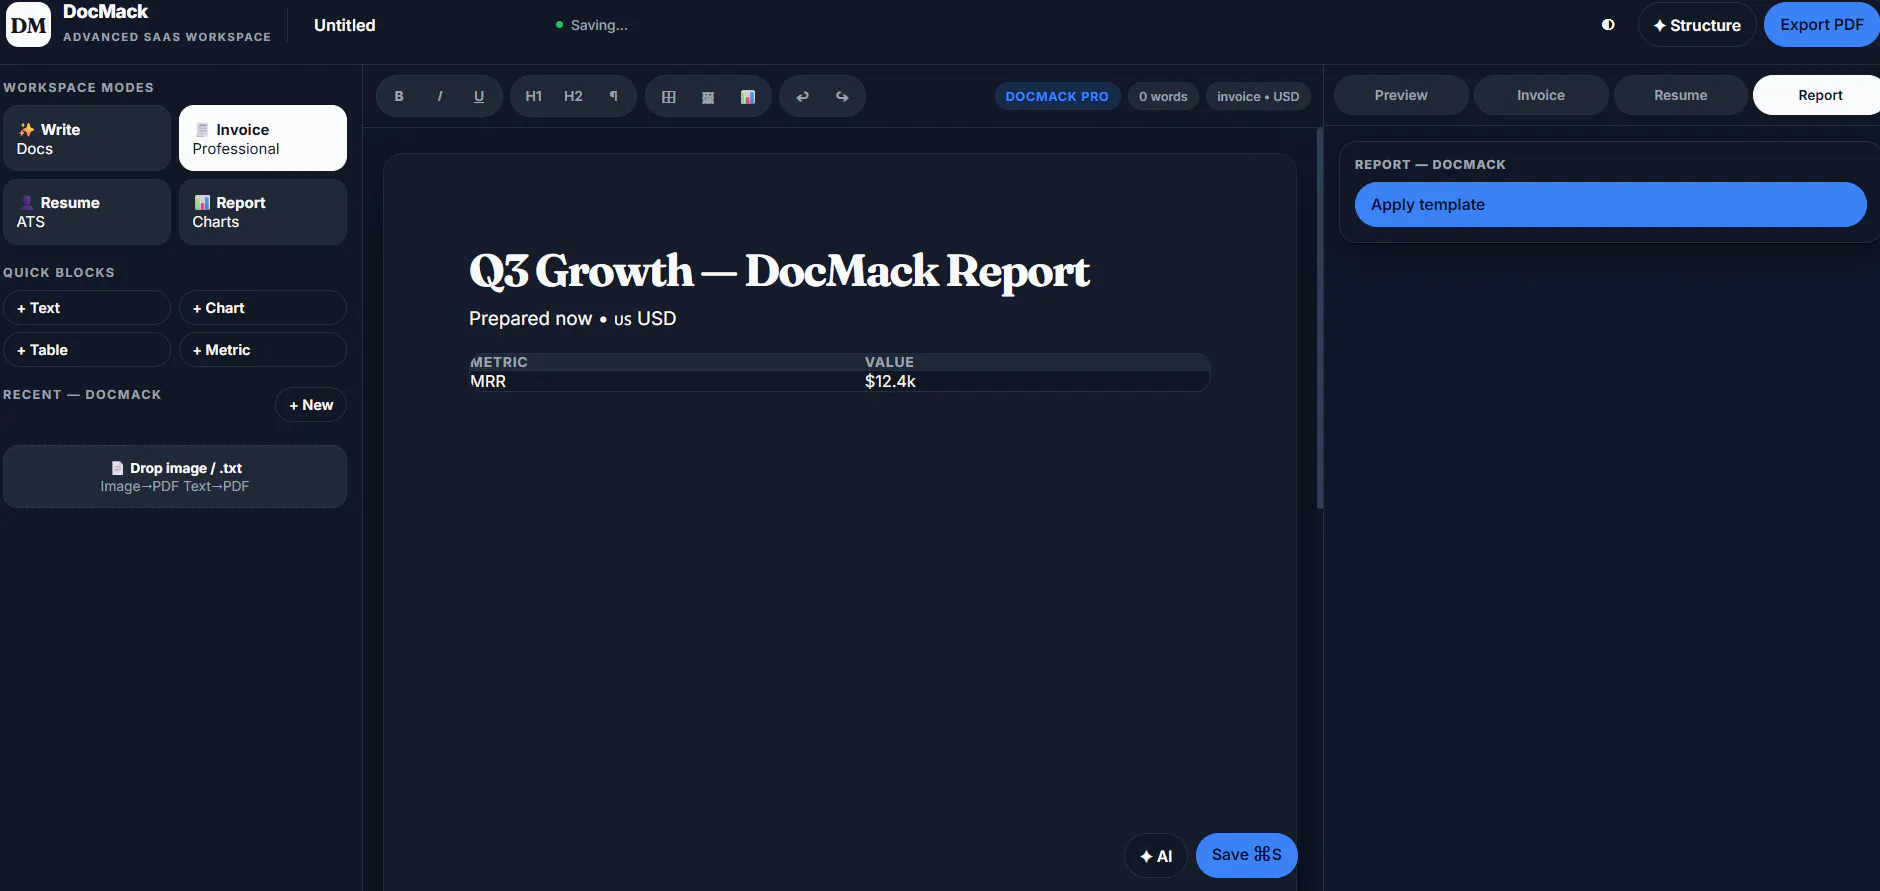Click the METRIC column header
Screen dimensions: 1880x891
pos(666,362)
